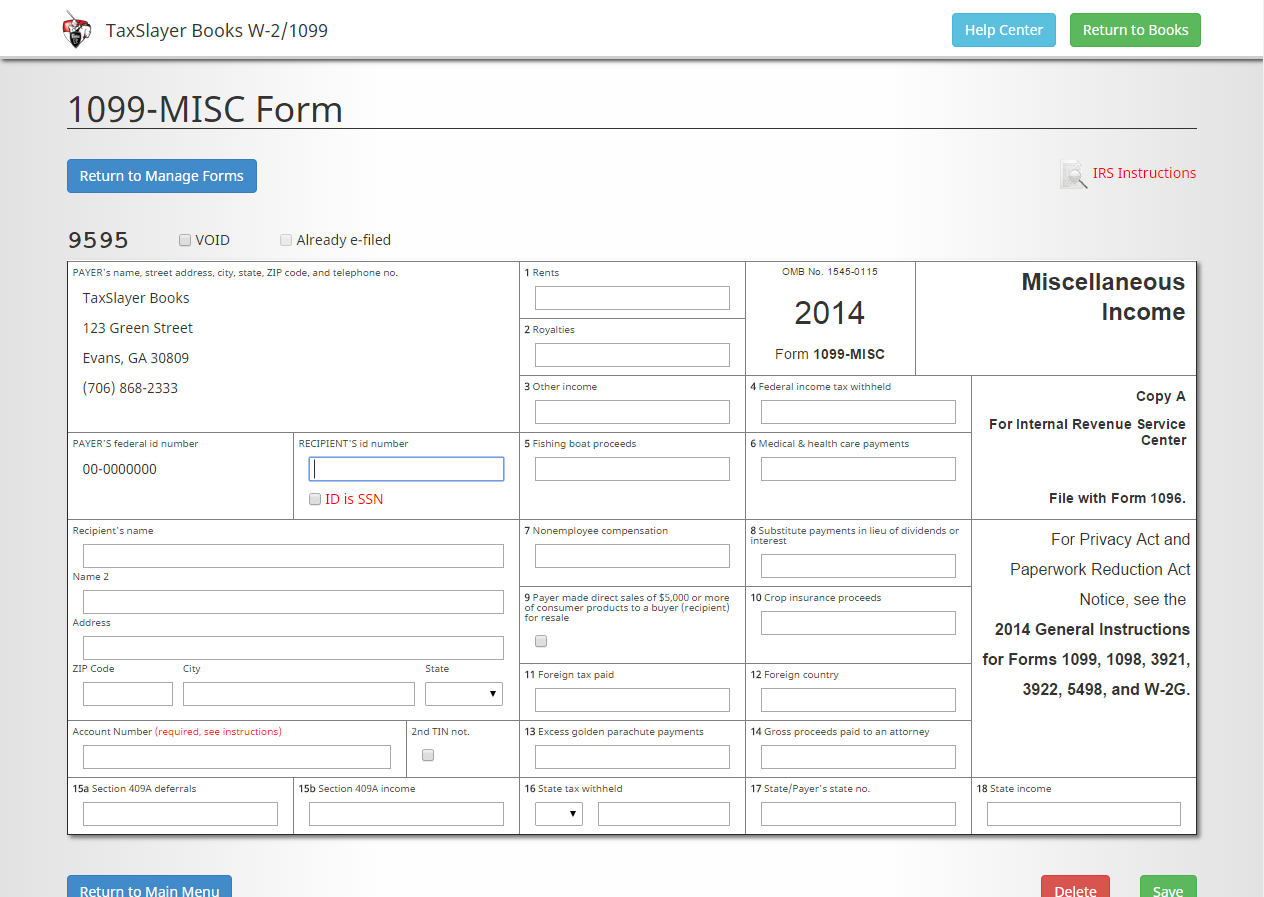Click Return to Manage Forms button
Image resolution: width=1264 pixels, height=897 pixels.
tap(162, 176)
